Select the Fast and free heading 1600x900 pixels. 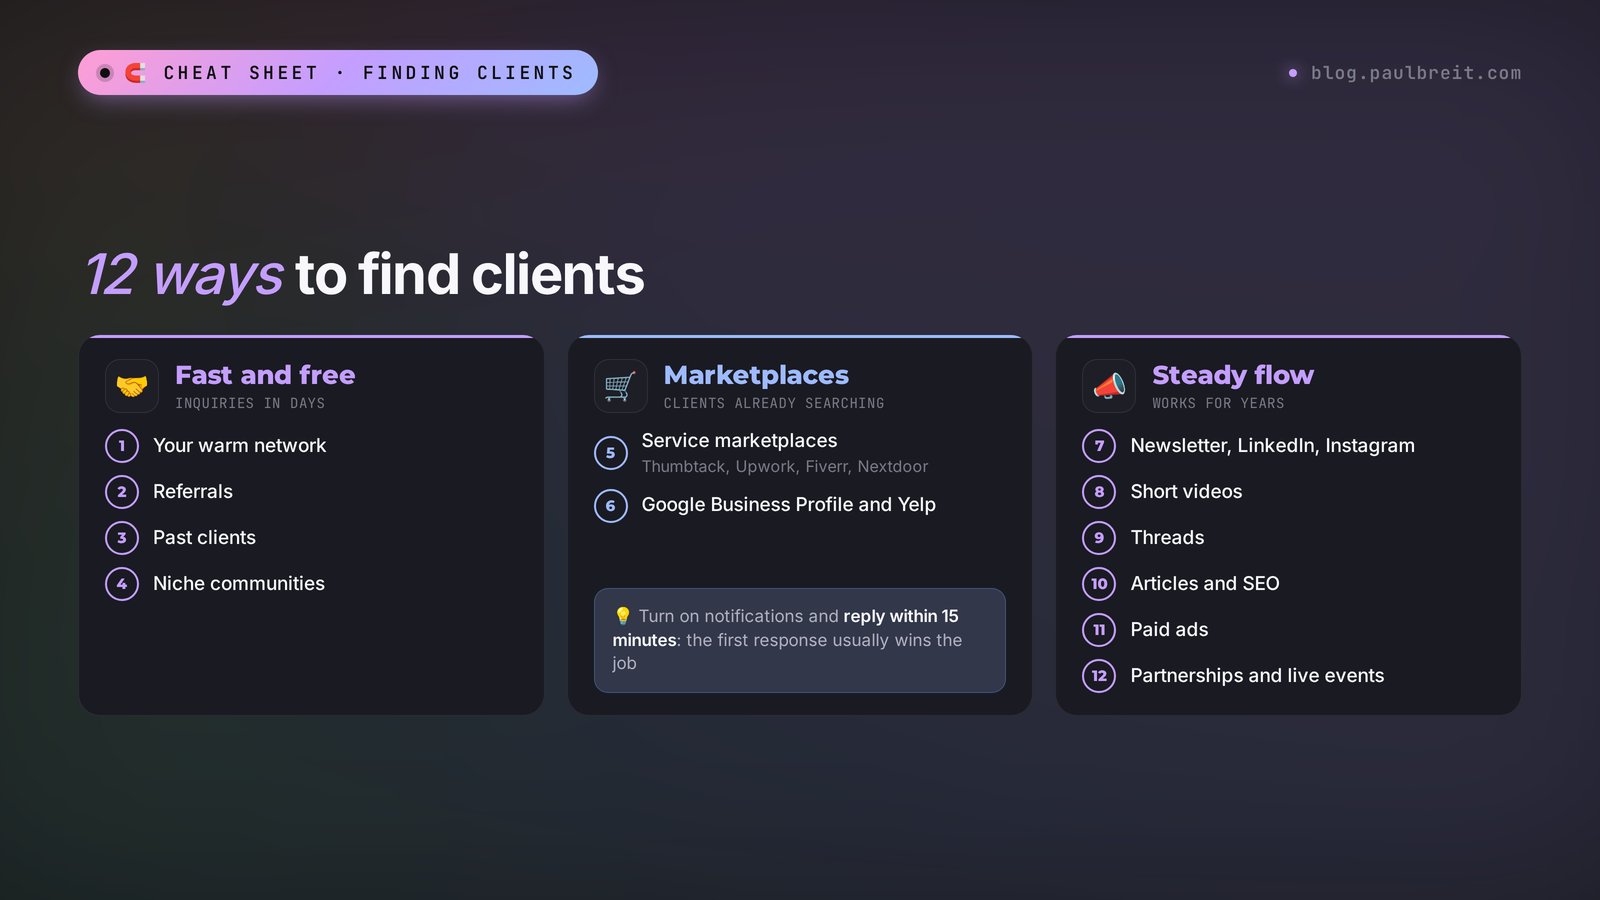point(265,375)
